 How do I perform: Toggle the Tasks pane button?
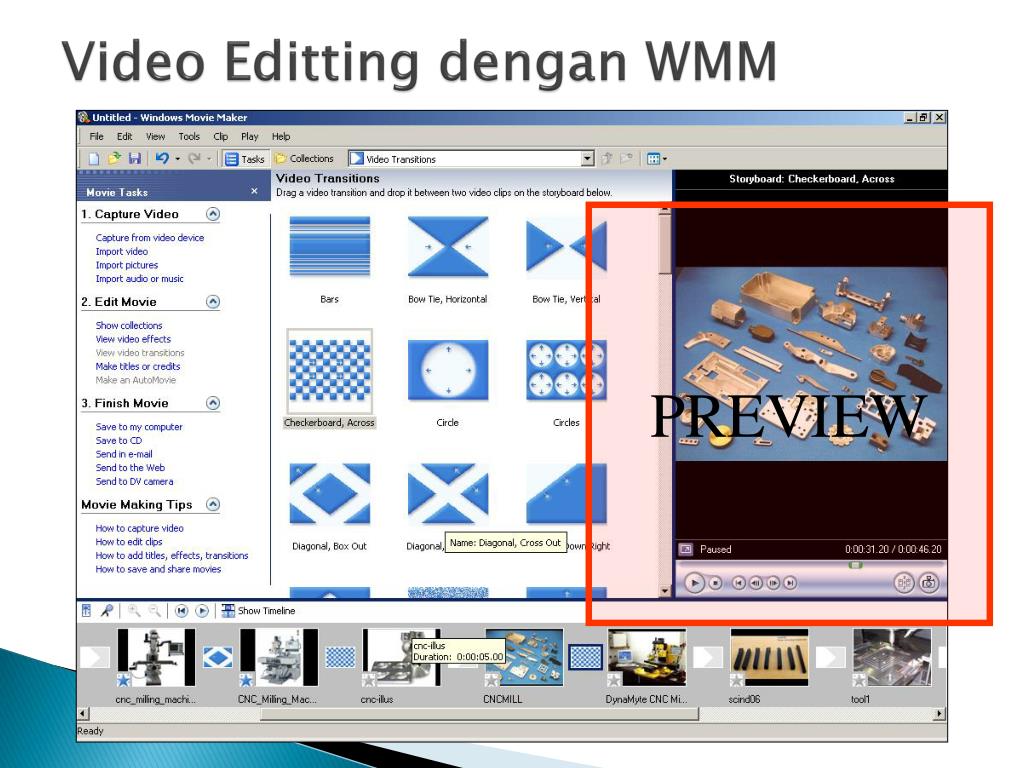tap(245, 159)
